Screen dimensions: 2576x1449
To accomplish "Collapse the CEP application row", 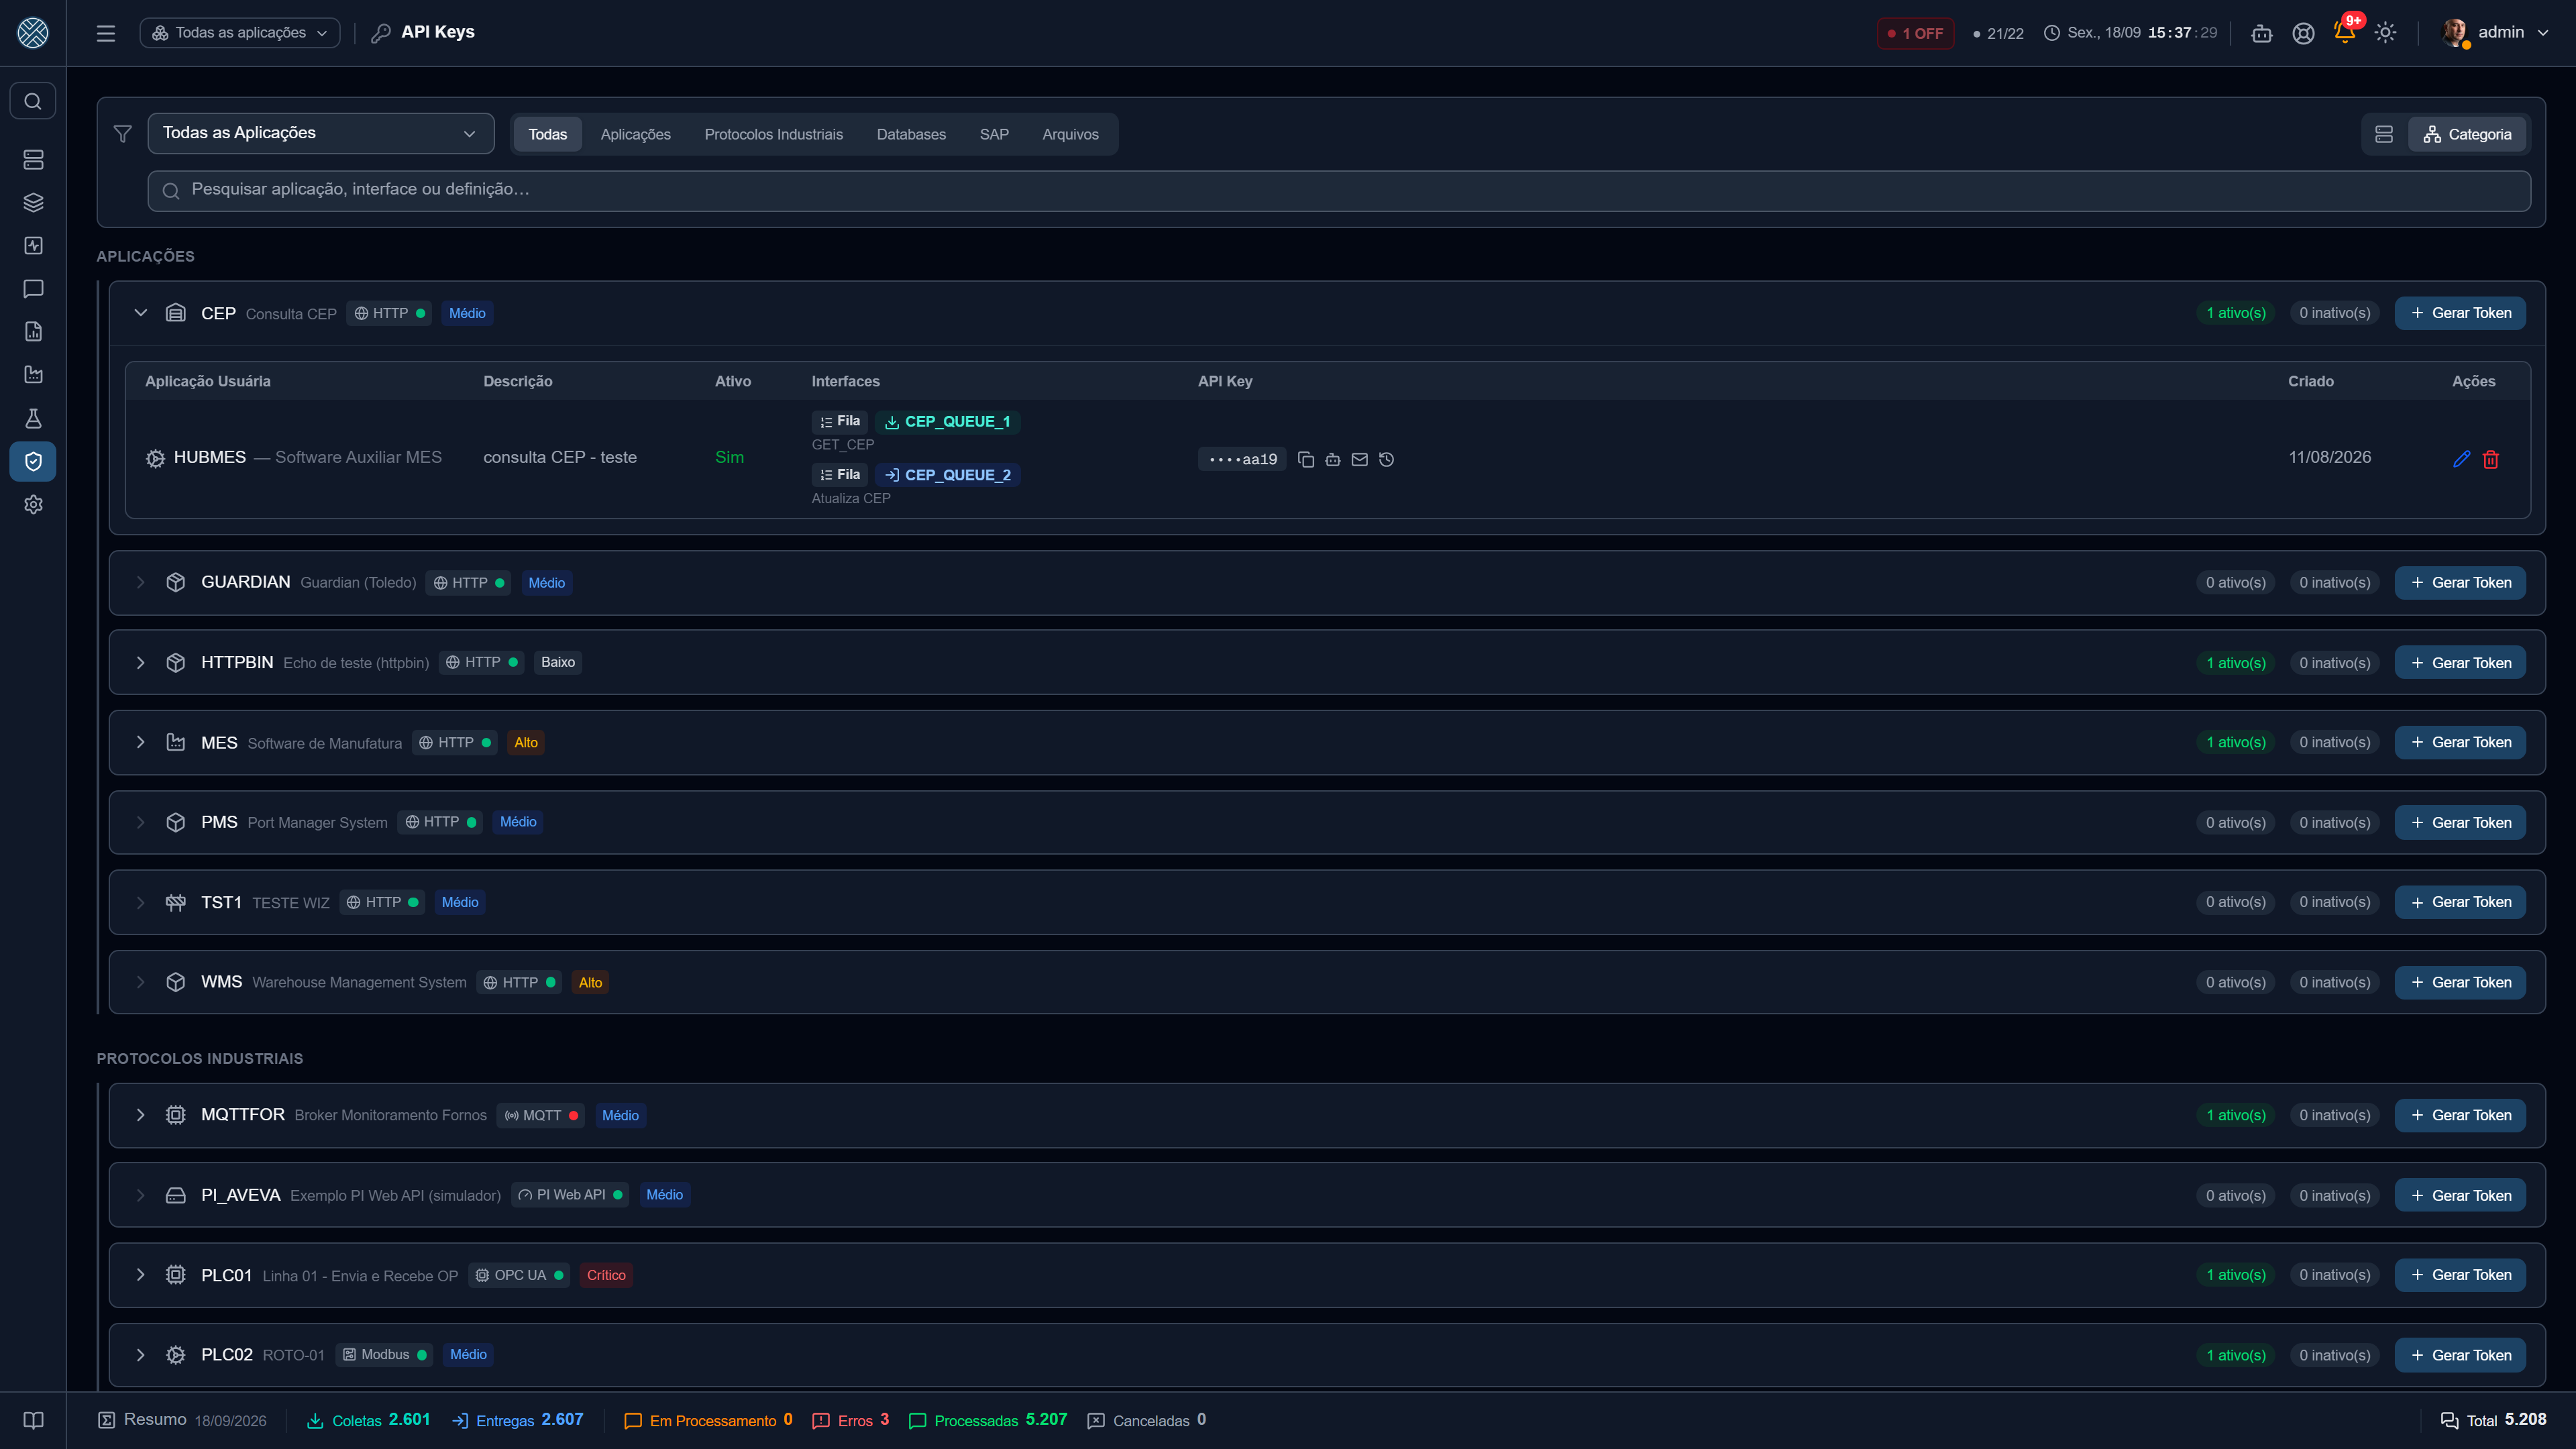I will 141,313.
